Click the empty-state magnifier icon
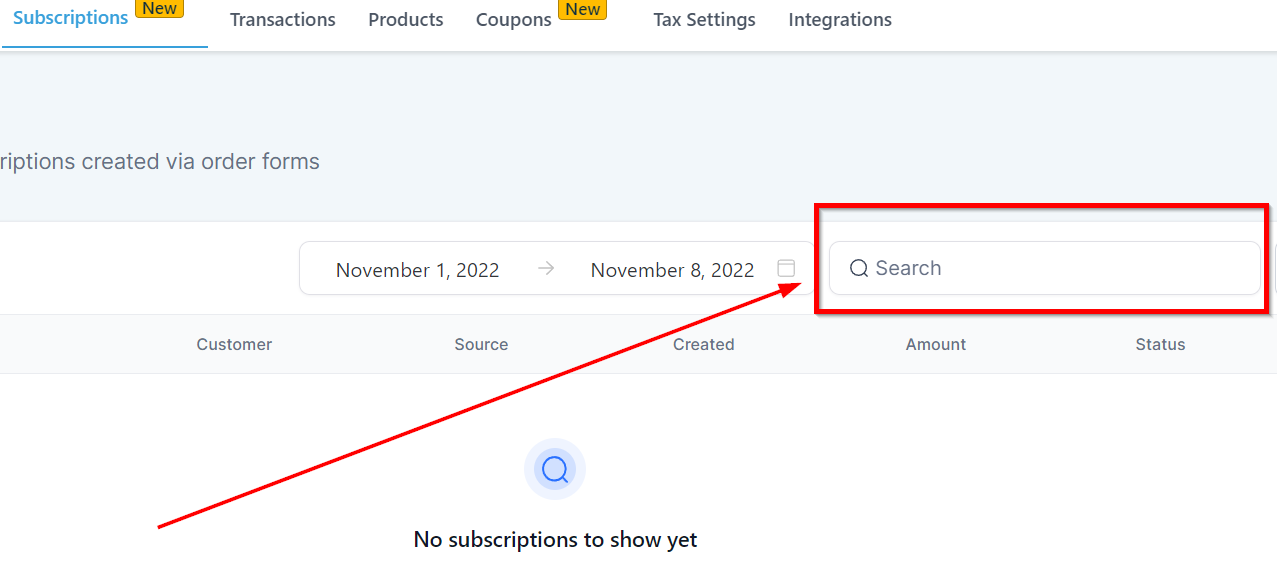This screenshot has width=1277, height=579. (x=555, y=469)
